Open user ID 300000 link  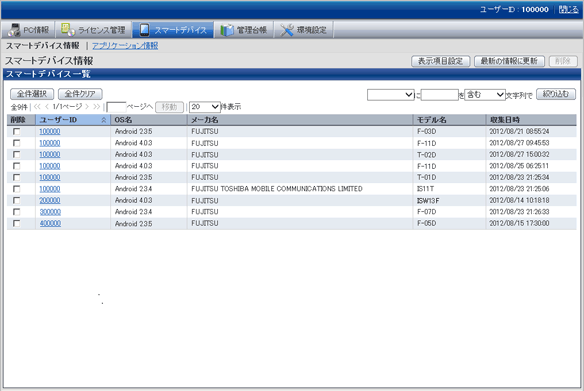coord(50,212)
